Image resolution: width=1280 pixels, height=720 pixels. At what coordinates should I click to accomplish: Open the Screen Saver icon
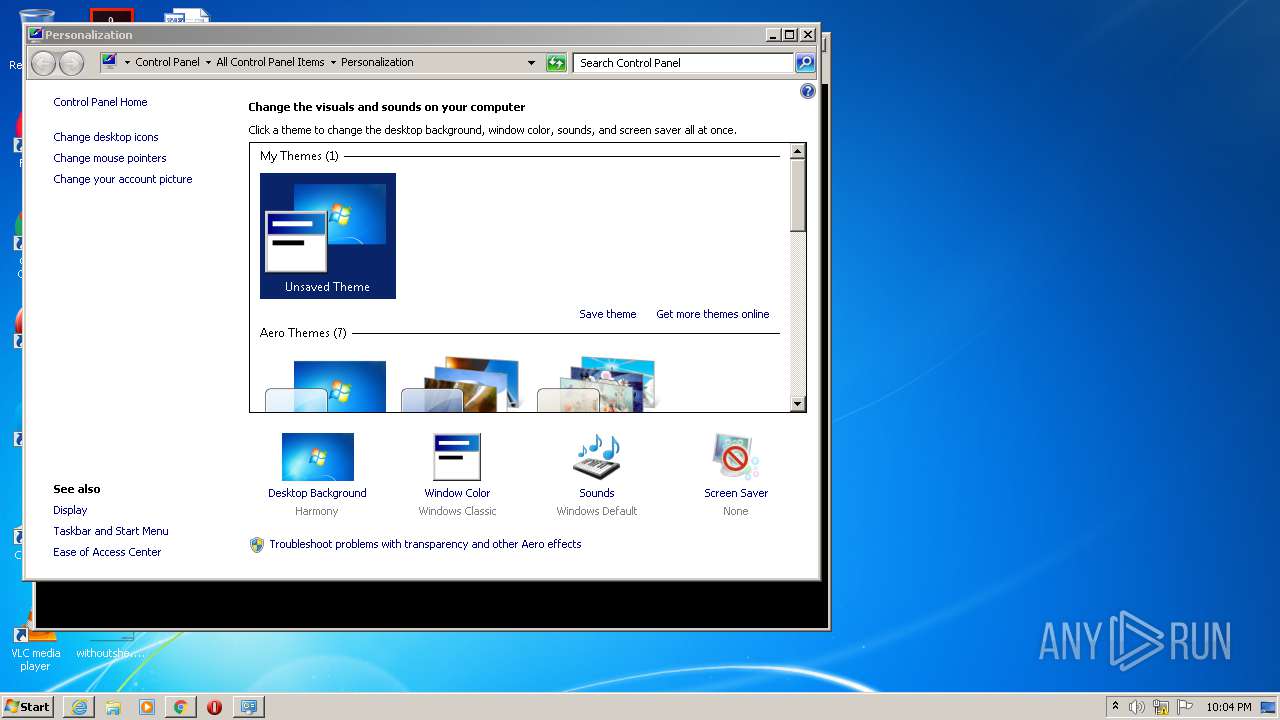tap(736, 457)
